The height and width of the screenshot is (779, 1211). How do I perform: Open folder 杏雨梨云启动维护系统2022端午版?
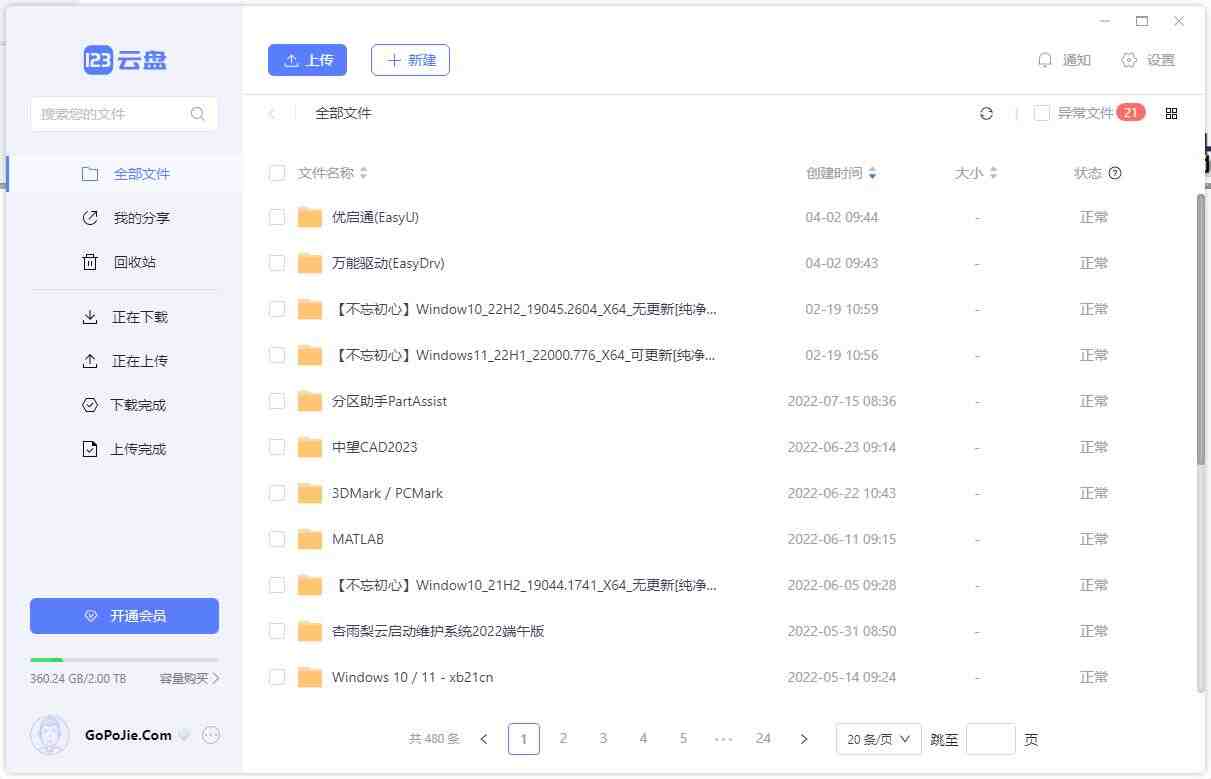click(438, 631)
